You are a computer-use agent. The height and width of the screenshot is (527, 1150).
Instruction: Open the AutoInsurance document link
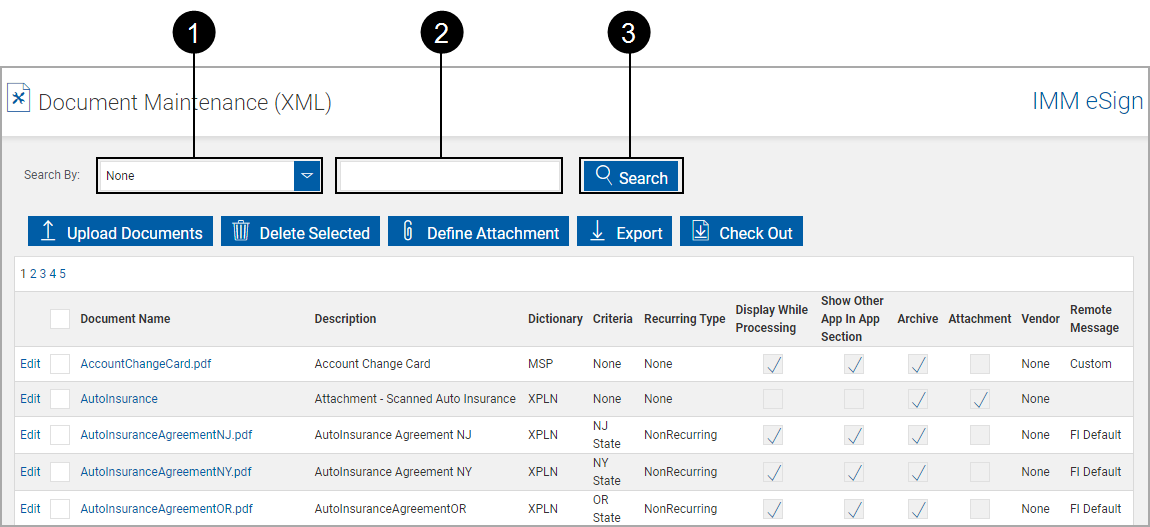point(119,399)
